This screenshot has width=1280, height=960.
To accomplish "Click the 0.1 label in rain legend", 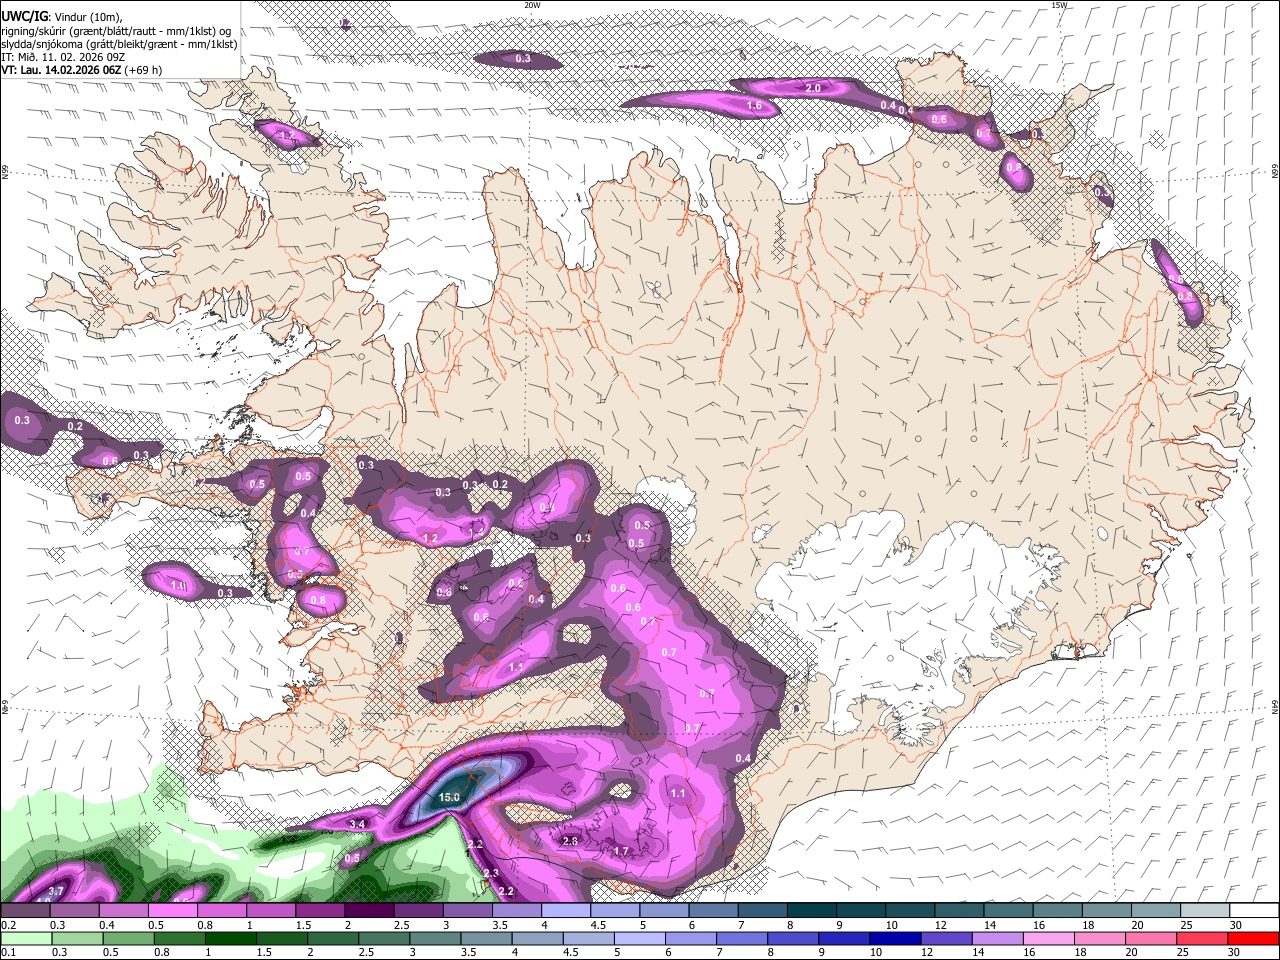I will point(8,952).
